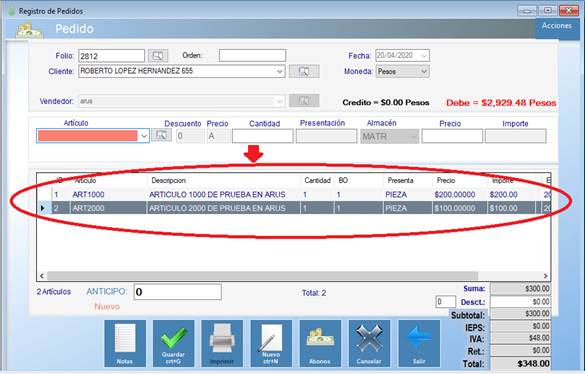Viewport: 585px width, 374px height.
Task: Open Abonos payments
Action: click(x=320, y=343)
